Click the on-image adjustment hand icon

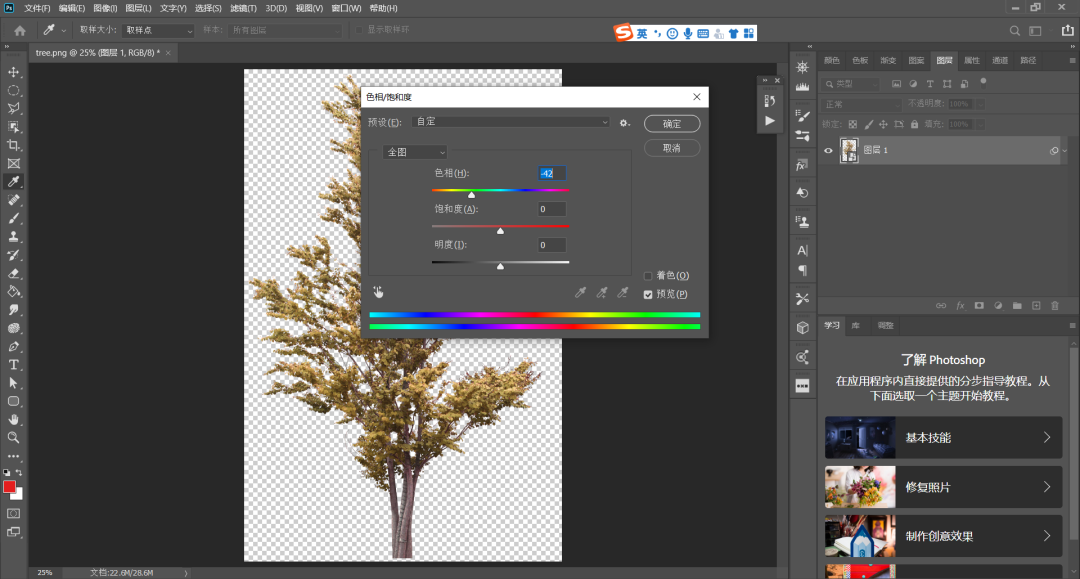pos(379,292)
